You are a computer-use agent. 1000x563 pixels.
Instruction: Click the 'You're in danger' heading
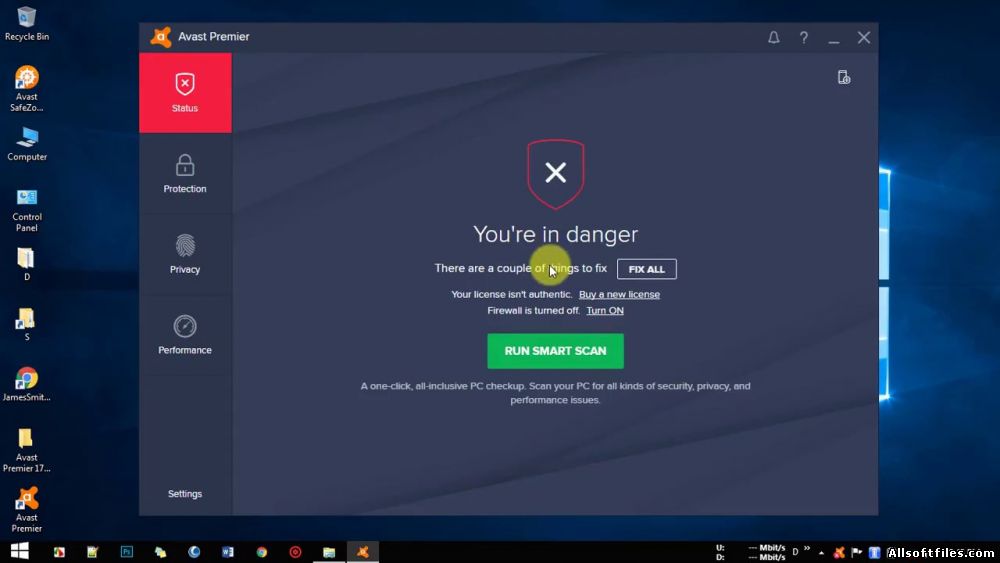555,235
